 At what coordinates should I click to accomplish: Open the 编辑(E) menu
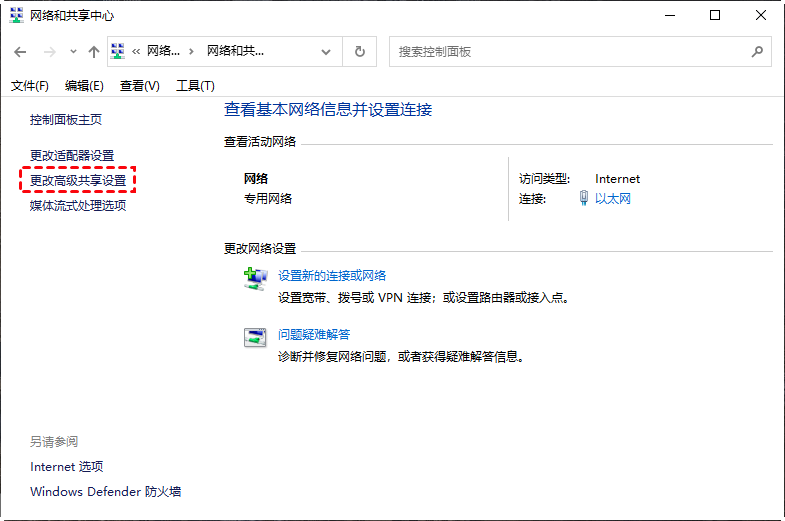[84, 86]
